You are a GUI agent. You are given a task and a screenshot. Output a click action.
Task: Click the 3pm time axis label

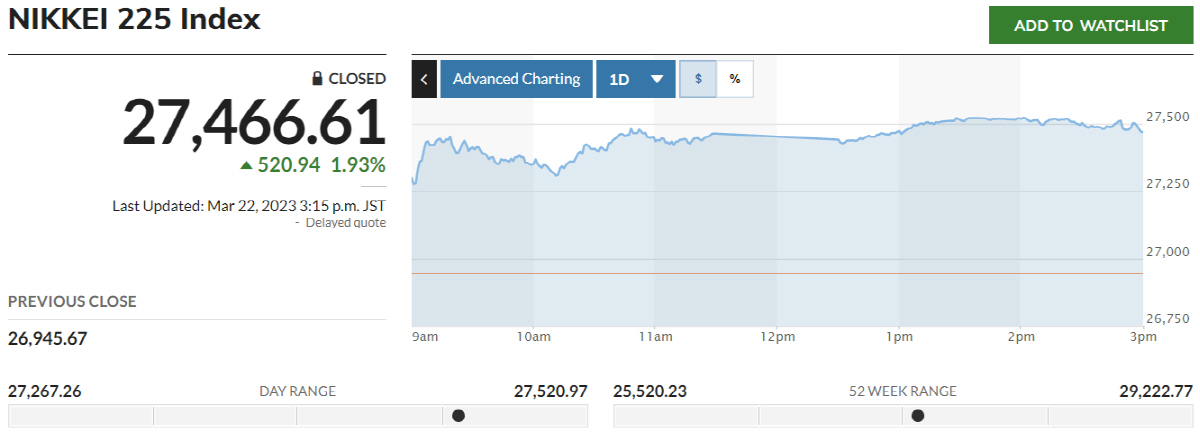point(1143,338)
